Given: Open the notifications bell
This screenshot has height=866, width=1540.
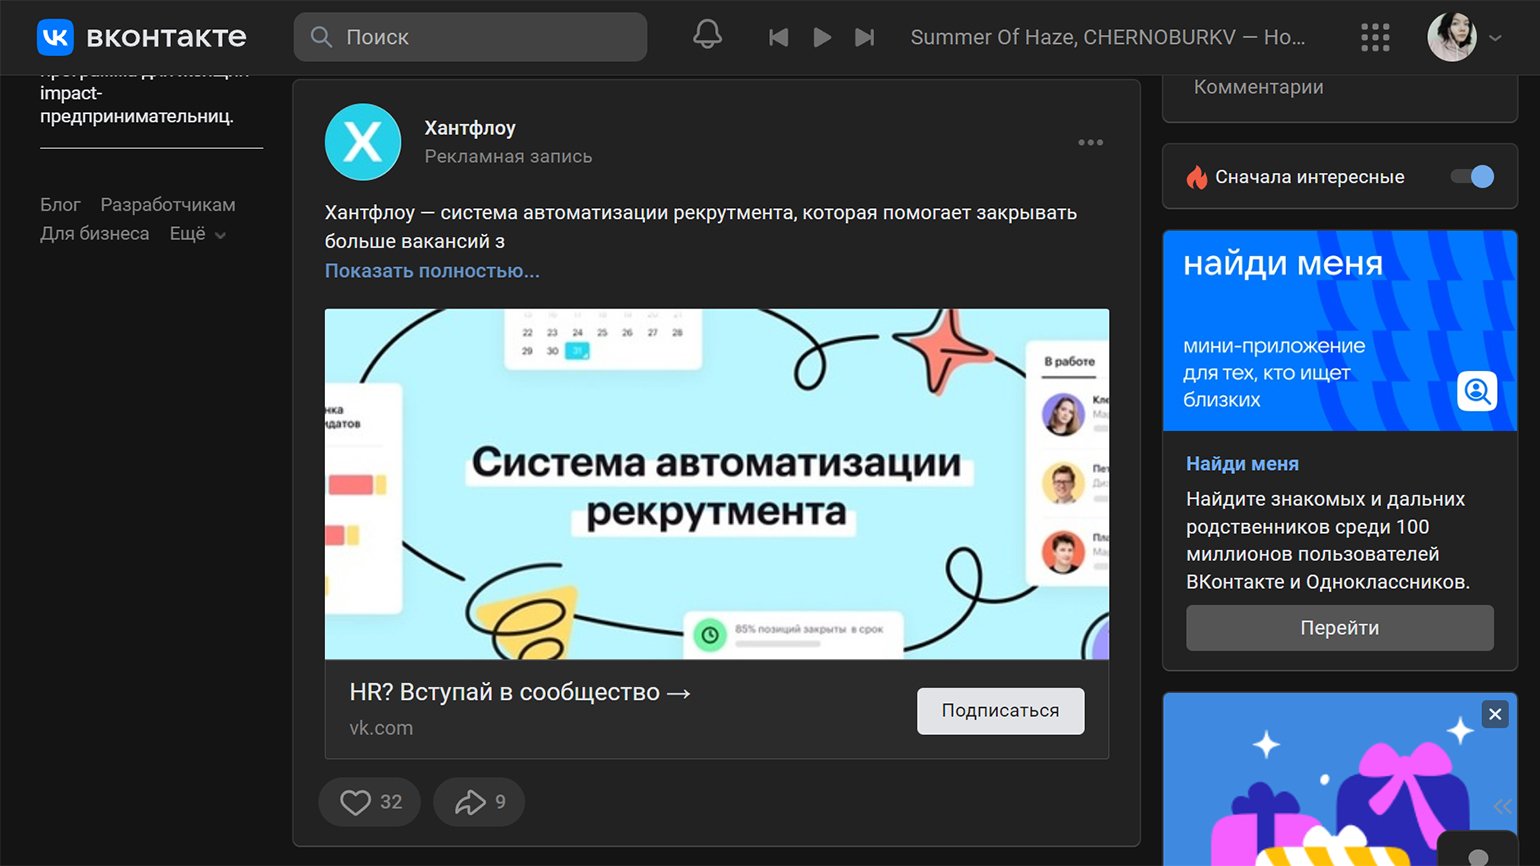Looking at the screenshot, I should [x=707, y=36].
